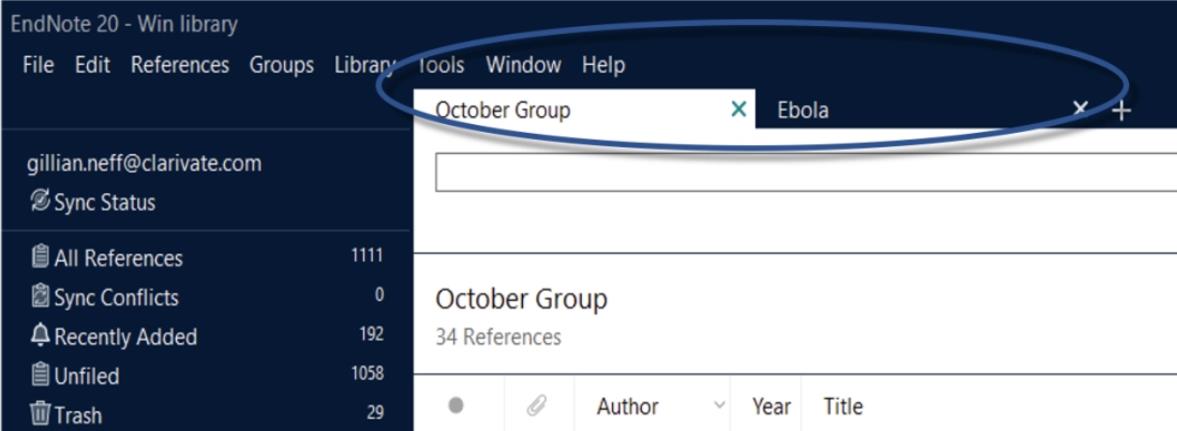Image resolution: width=1177 pixels, height=431 pixels.
Task: Sort references by Author column
Action: pos(628,407)
